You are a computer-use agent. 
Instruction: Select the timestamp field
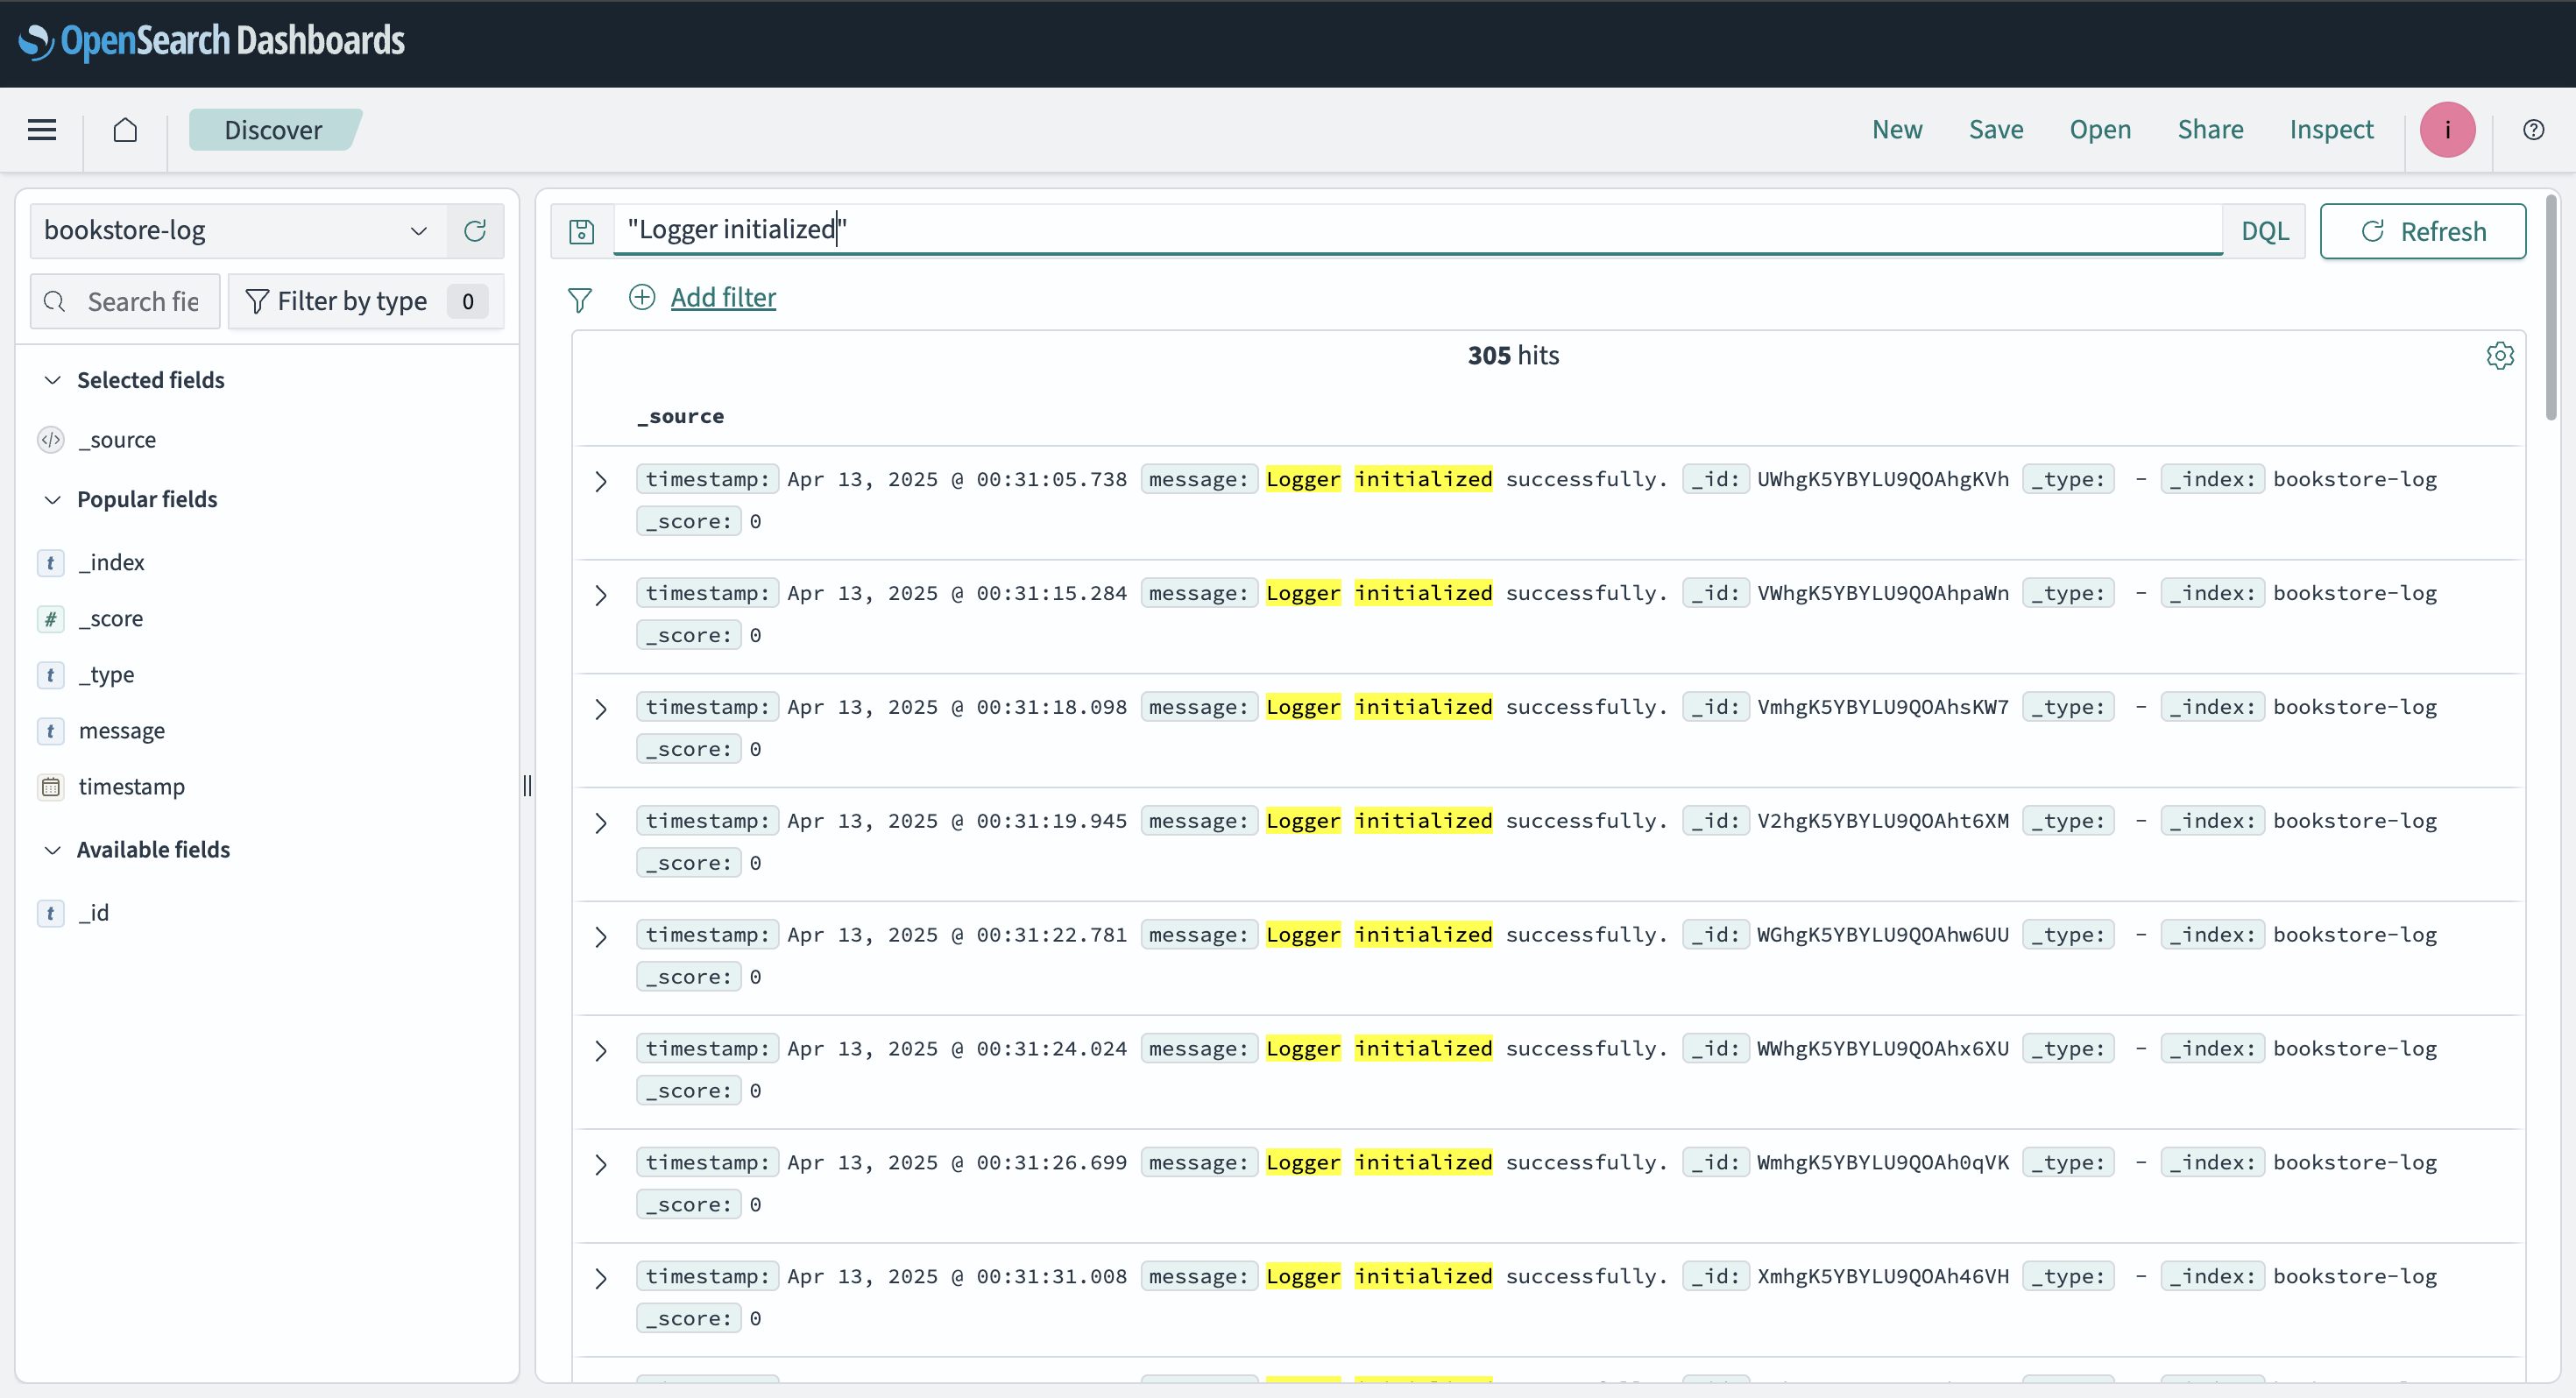(x=131, y=787)
